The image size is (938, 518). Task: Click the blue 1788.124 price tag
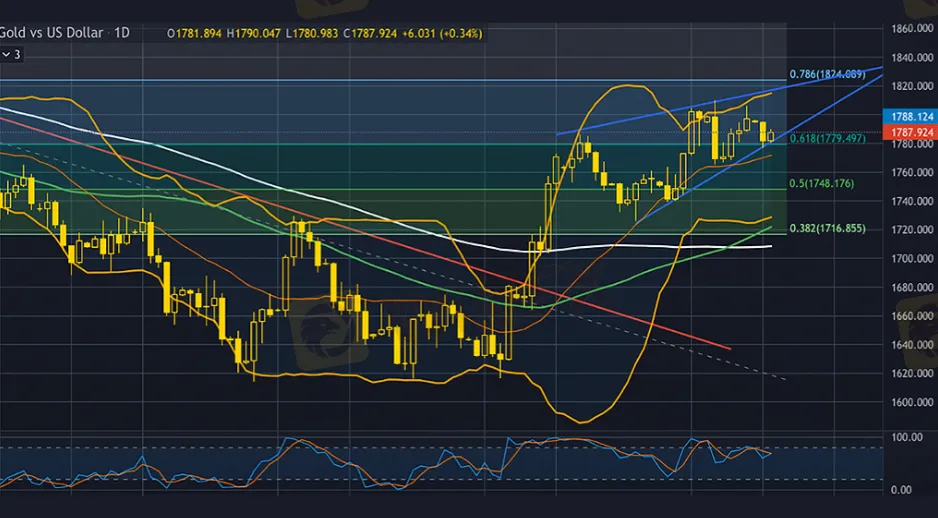click(x=913, y=117)
